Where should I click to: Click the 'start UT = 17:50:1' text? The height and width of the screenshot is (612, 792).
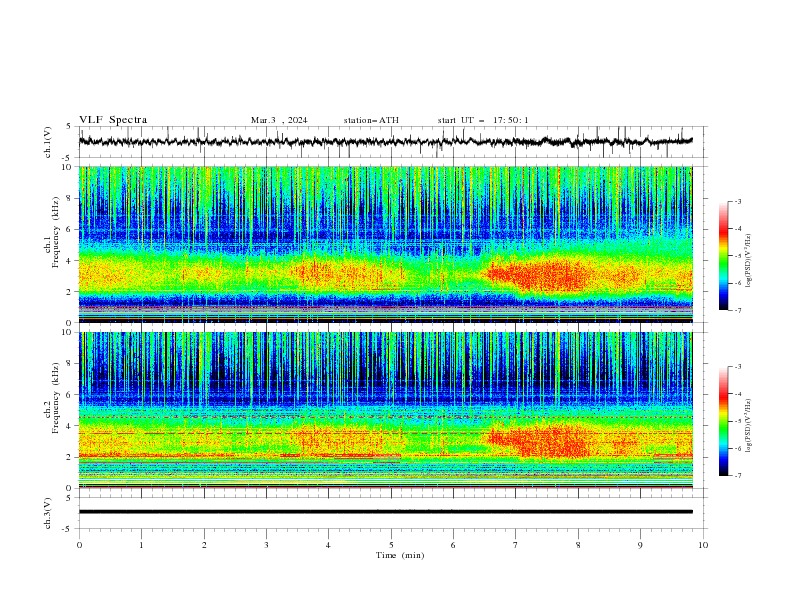click(482, 120)
